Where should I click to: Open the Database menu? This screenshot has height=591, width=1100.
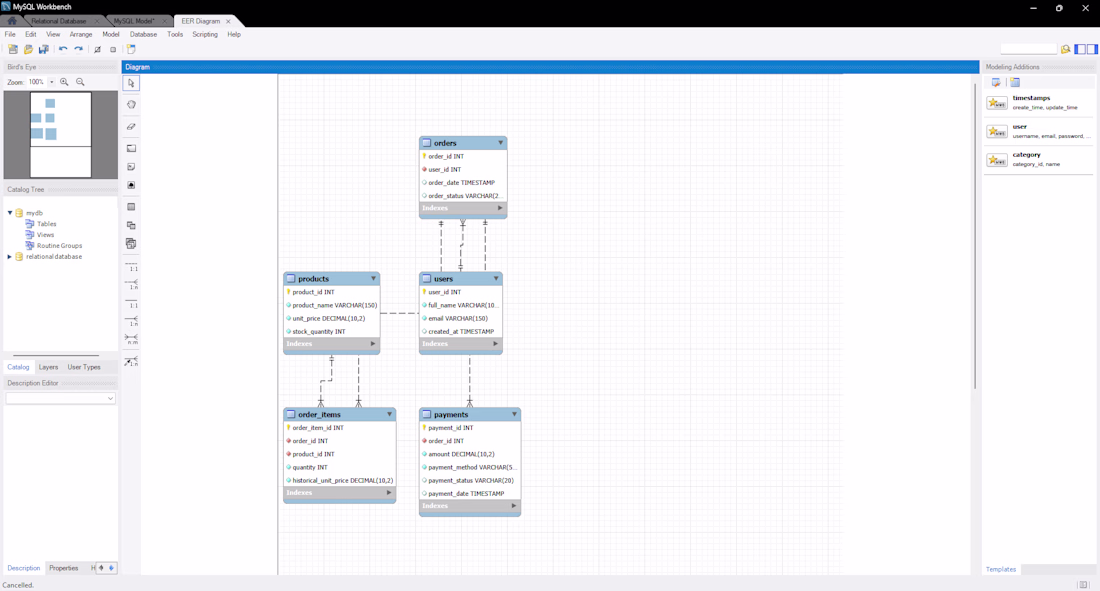[x=143, y=34]
